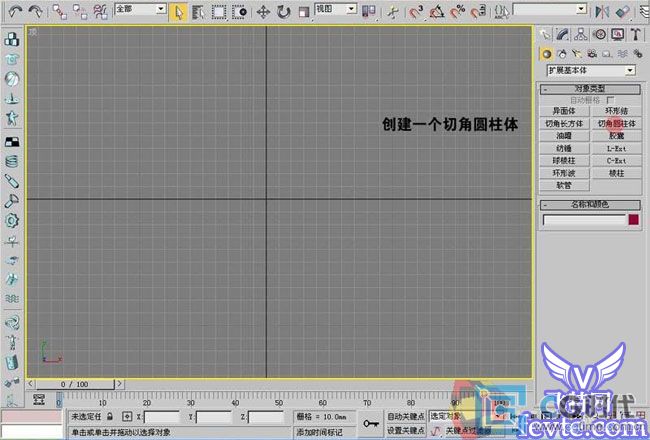Collapse the 名称和颜色 rollout
Viewport: 650px width, 440px height.
(x=590, y=205)
